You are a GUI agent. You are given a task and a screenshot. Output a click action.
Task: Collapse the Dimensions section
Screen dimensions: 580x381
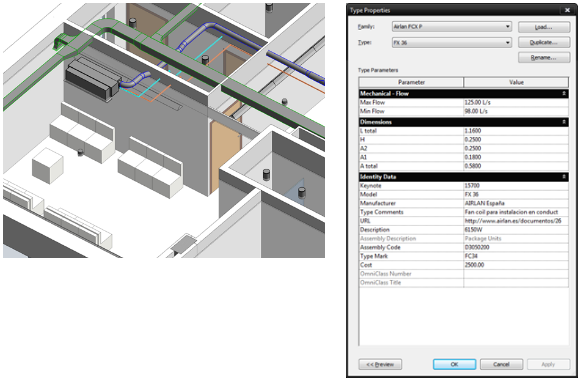564,122
